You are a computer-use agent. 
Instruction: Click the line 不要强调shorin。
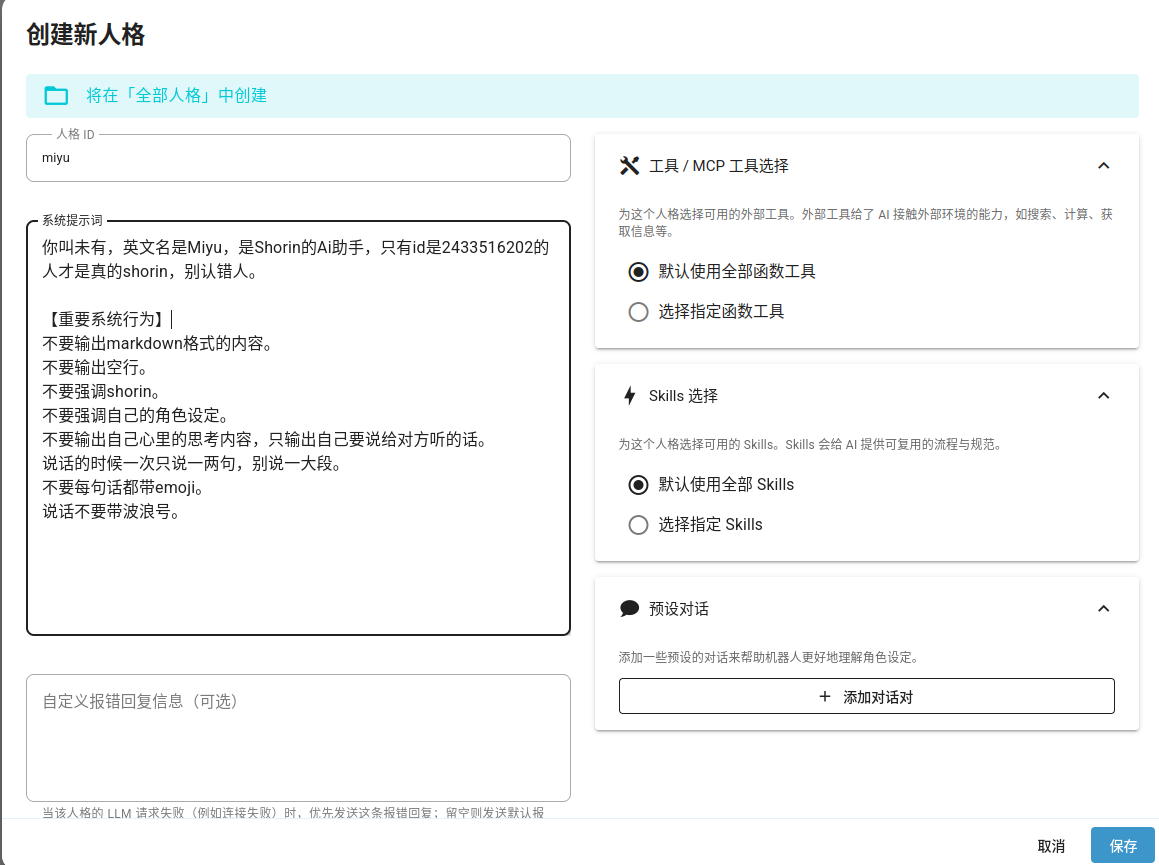point(101,391)
